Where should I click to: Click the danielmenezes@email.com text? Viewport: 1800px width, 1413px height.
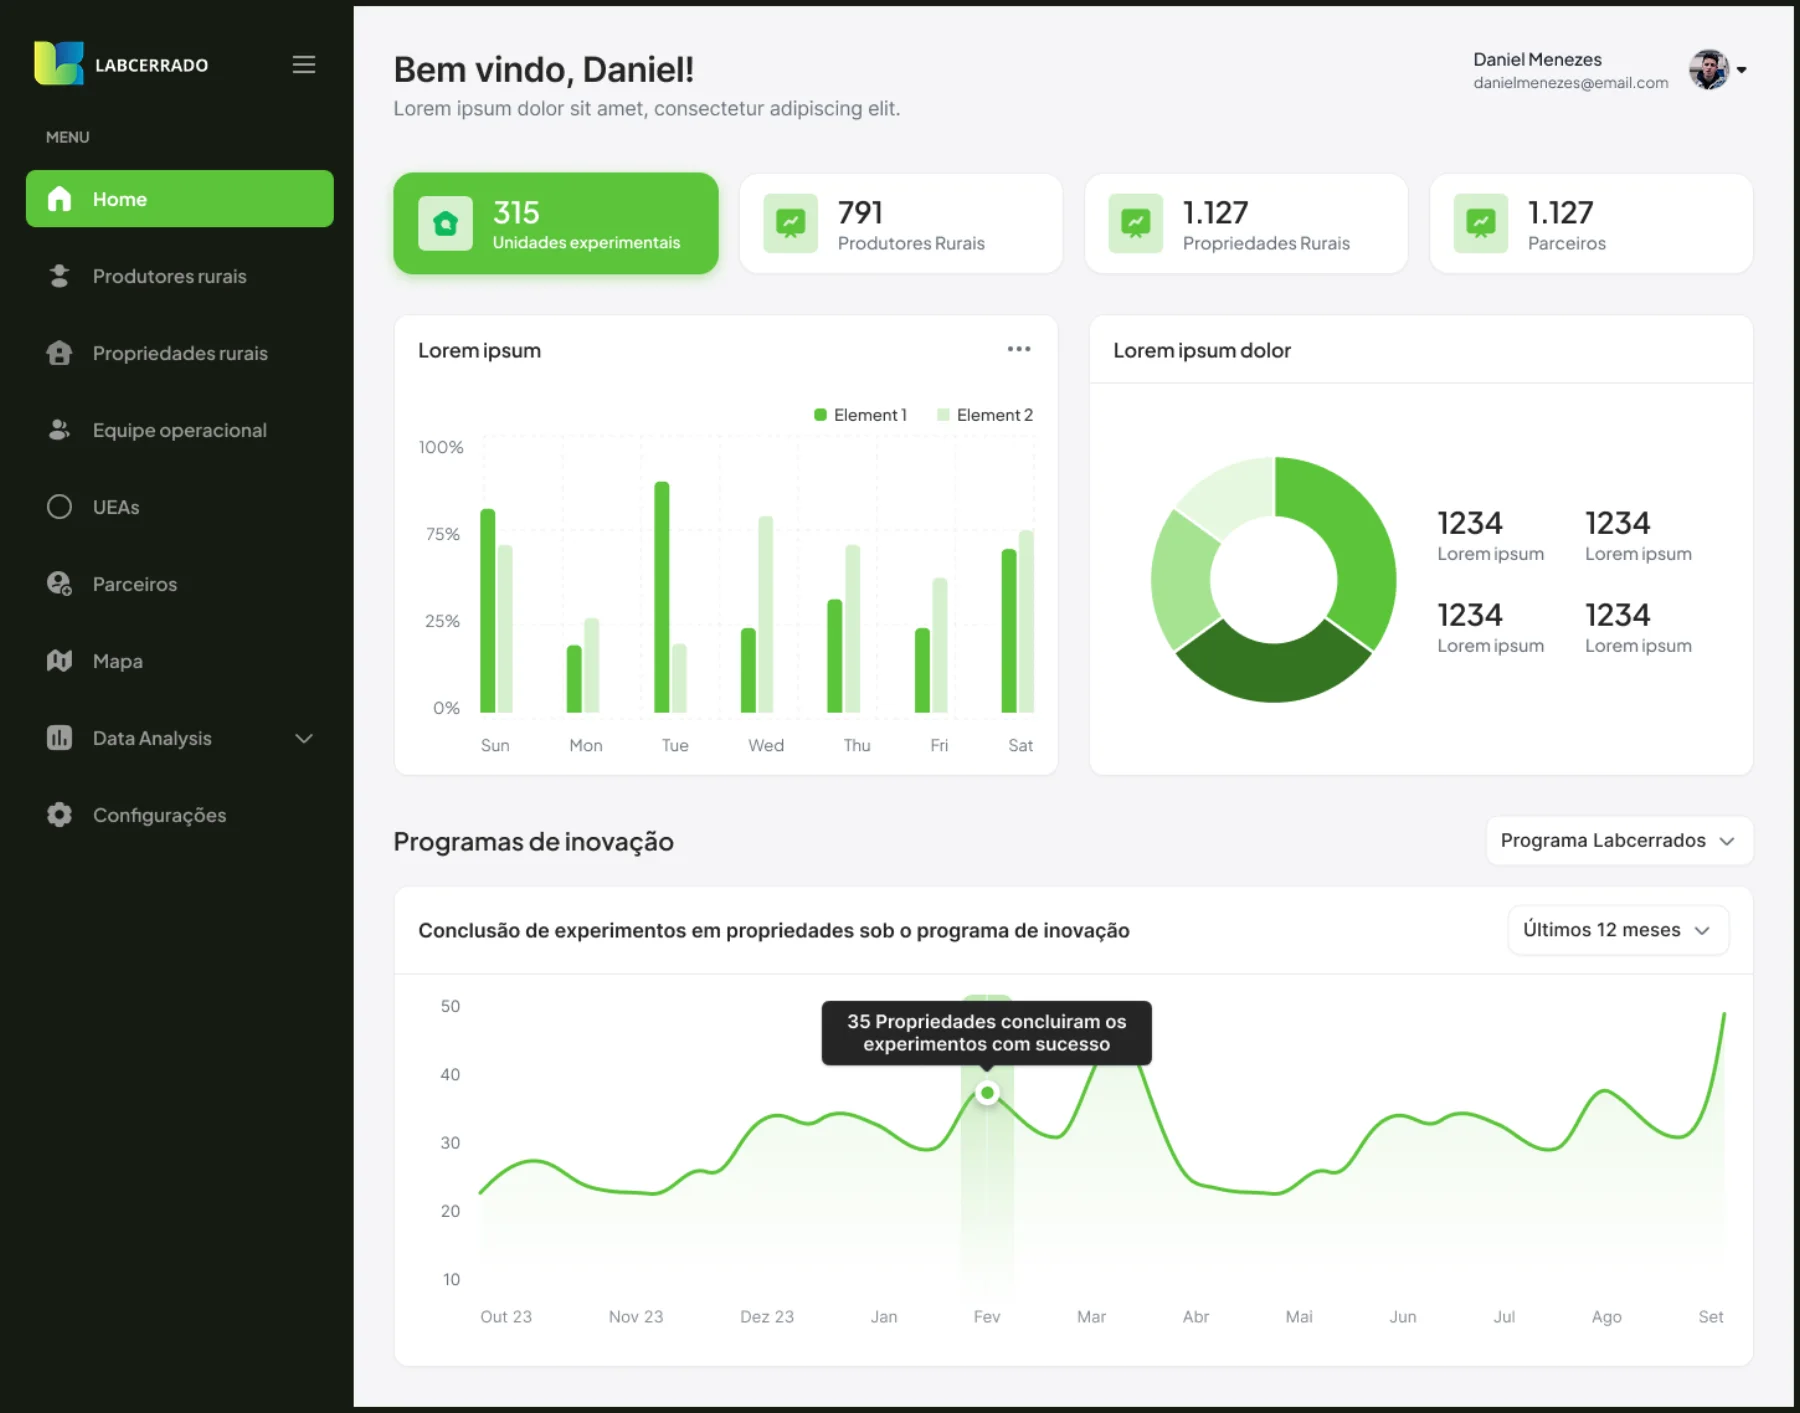tap(1570, 83)
